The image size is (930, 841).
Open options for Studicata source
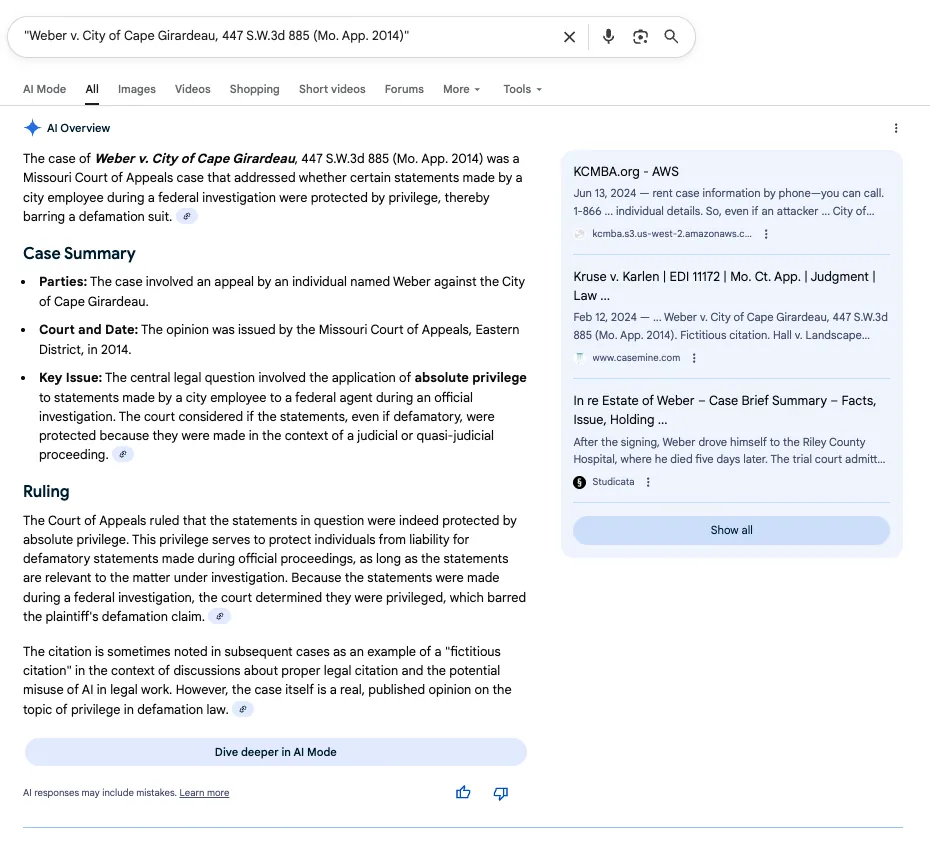coord(648,482)
